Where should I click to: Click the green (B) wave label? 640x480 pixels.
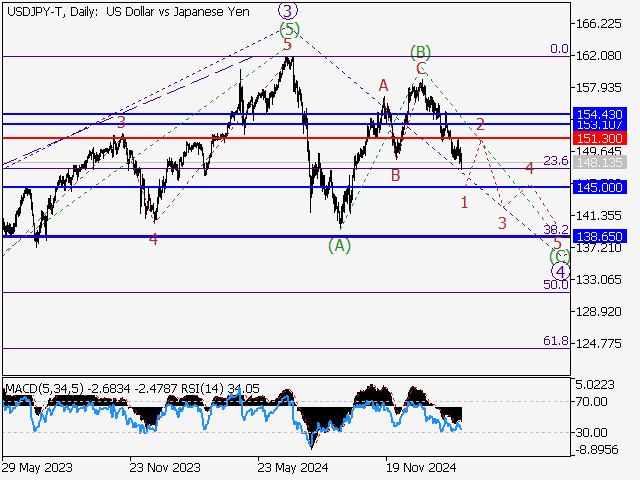[420, 52]
